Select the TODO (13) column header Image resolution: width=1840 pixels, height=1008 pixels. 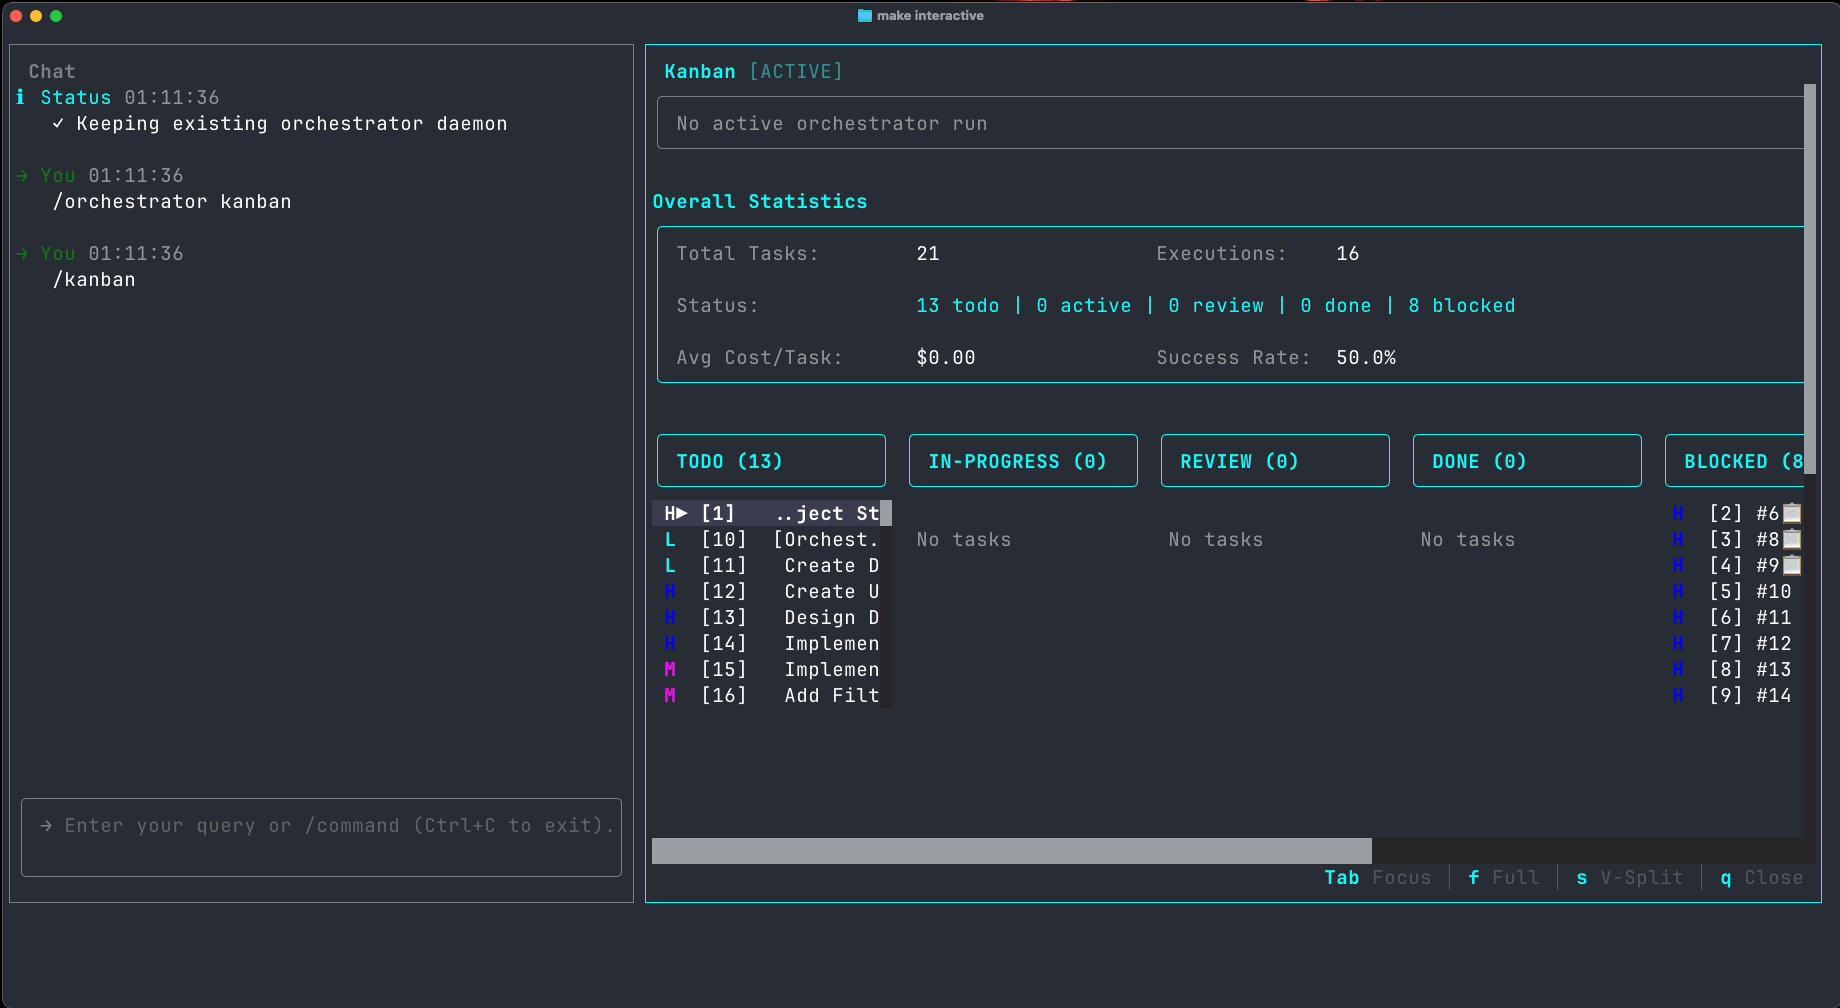[771, 460]
